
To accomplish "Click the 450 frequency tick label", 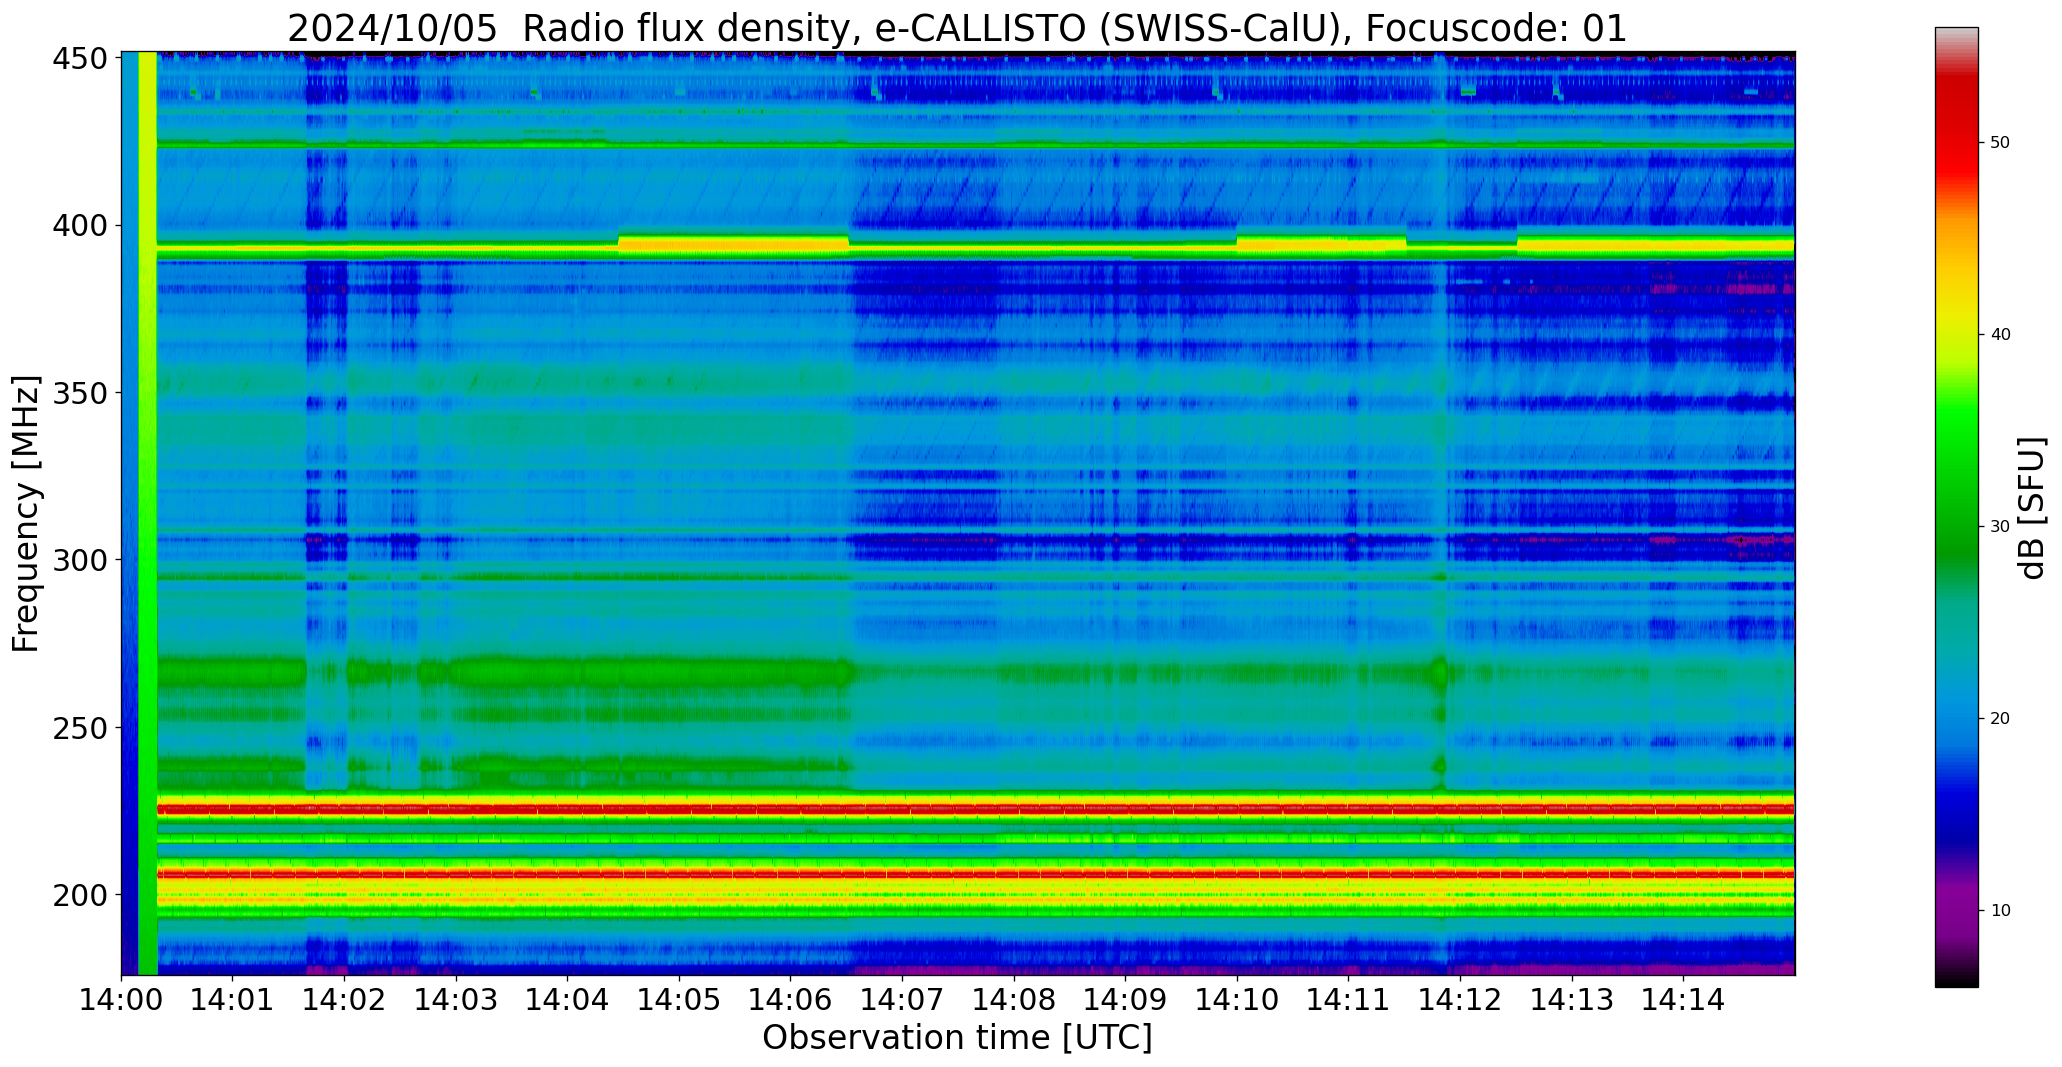I will 80,59.
